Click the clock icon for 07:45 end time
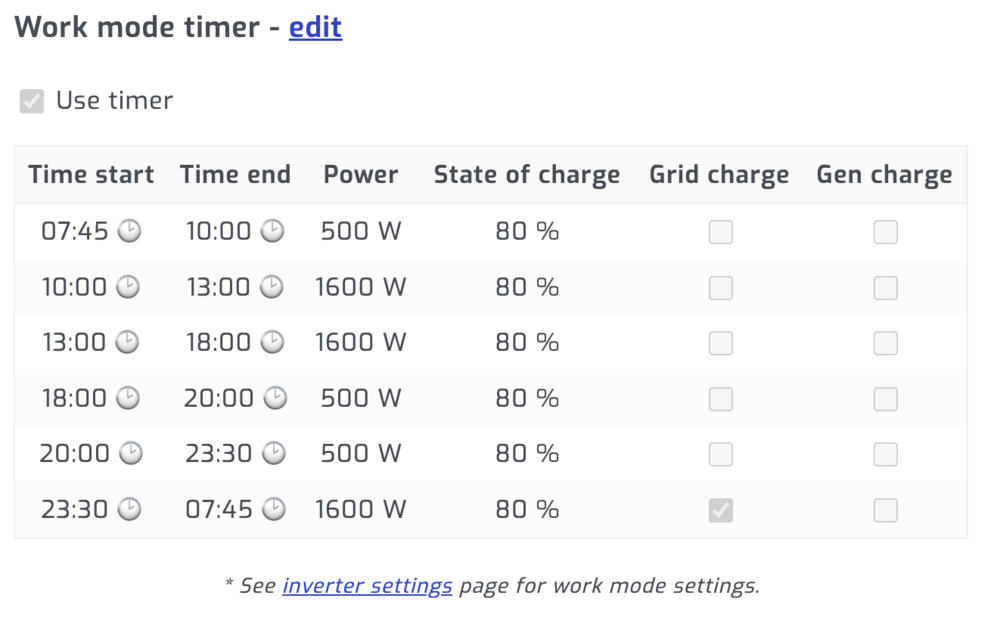 point(274,510)
